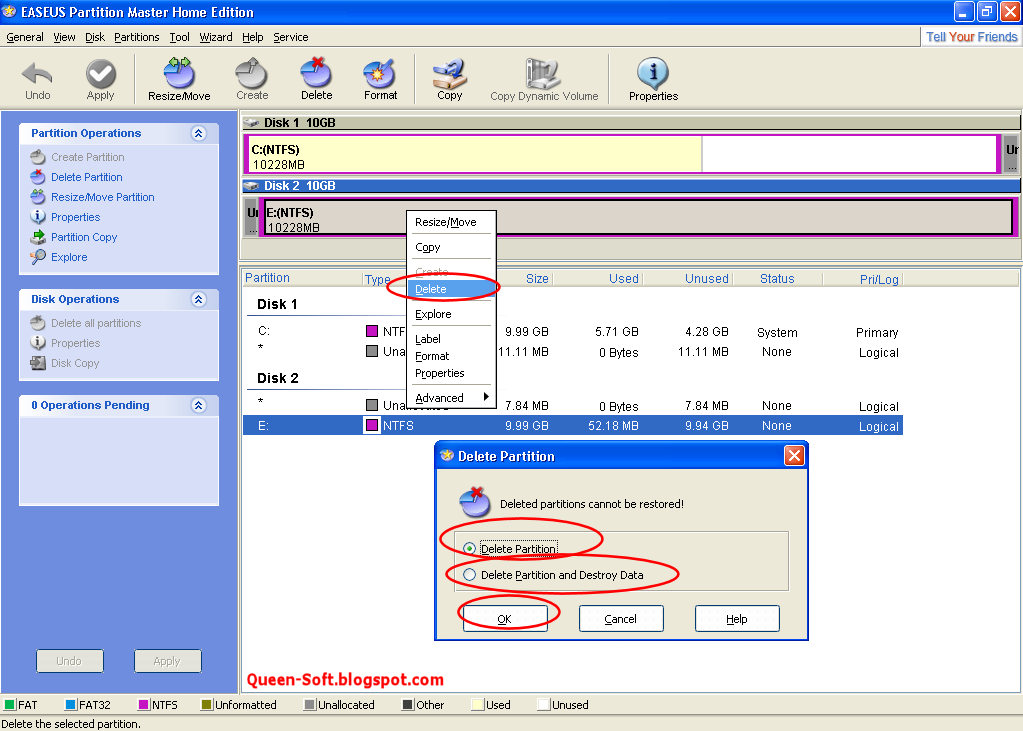Collapse the Partition Operations panel
The height and width of the screenshot is (731, 1023).
click(x=198, y=133)
